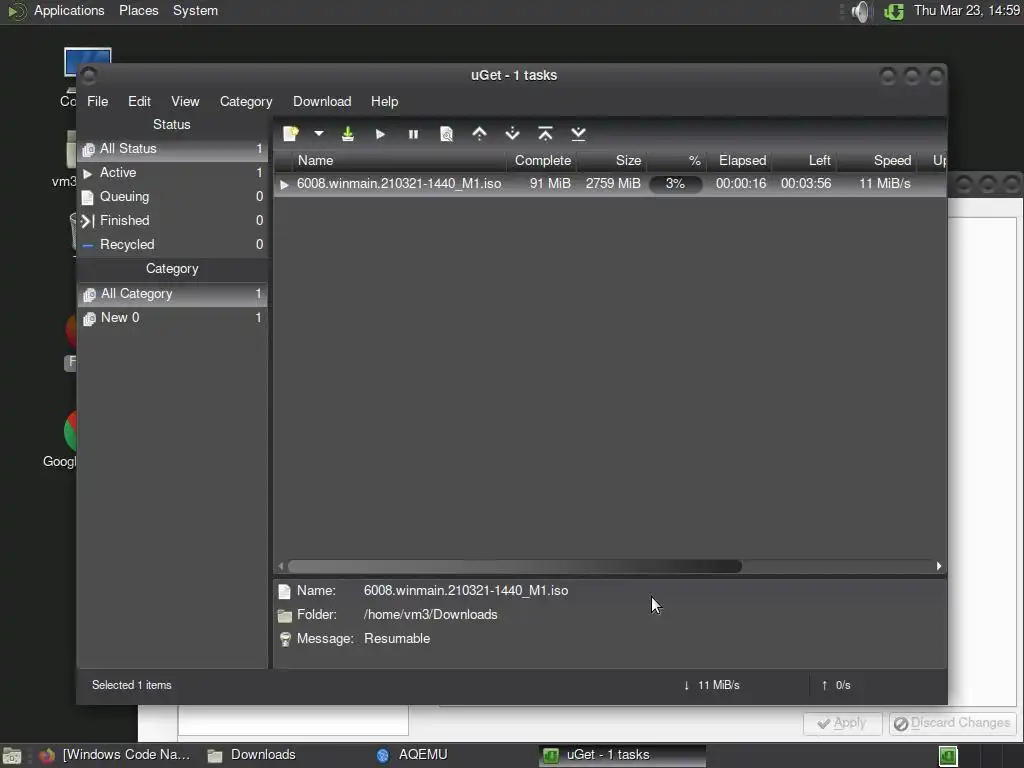1024x768 pixels.
Task: Click the volume speaker icon in system tray
Action: 862,11
